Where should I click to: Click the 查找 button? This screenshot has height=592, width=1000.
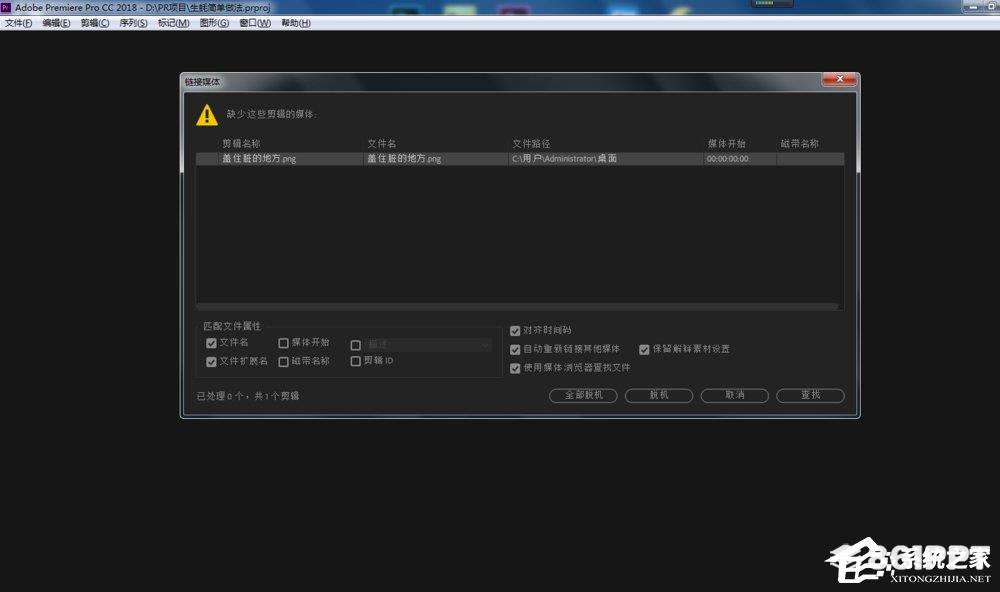[811, 396]
